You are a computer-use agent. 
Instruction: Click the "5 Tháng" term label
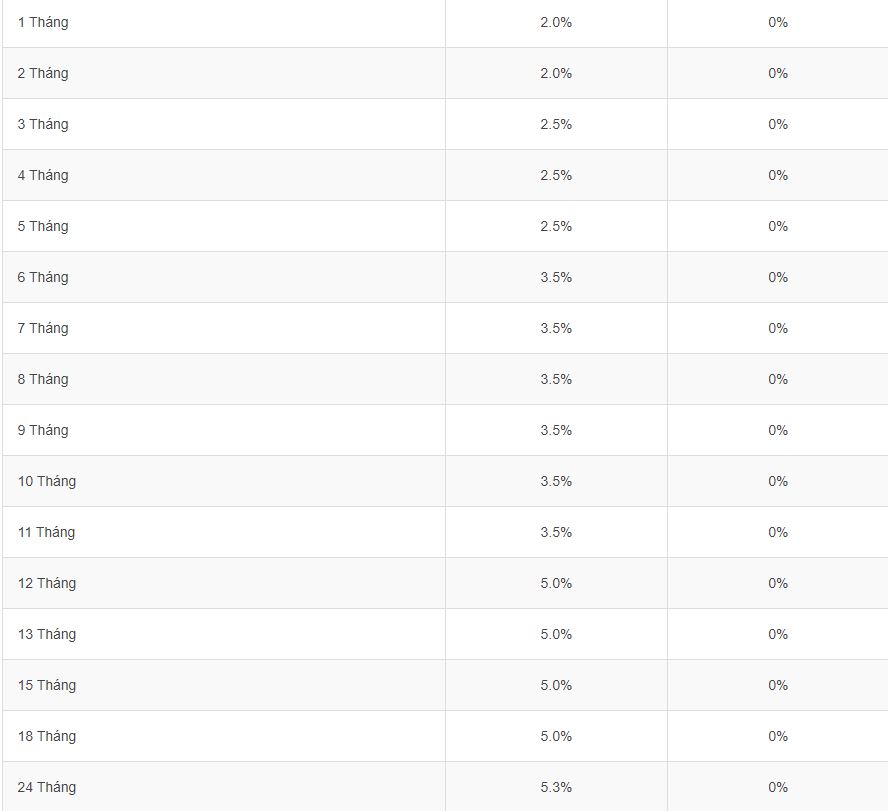click(x=43, y=226)
